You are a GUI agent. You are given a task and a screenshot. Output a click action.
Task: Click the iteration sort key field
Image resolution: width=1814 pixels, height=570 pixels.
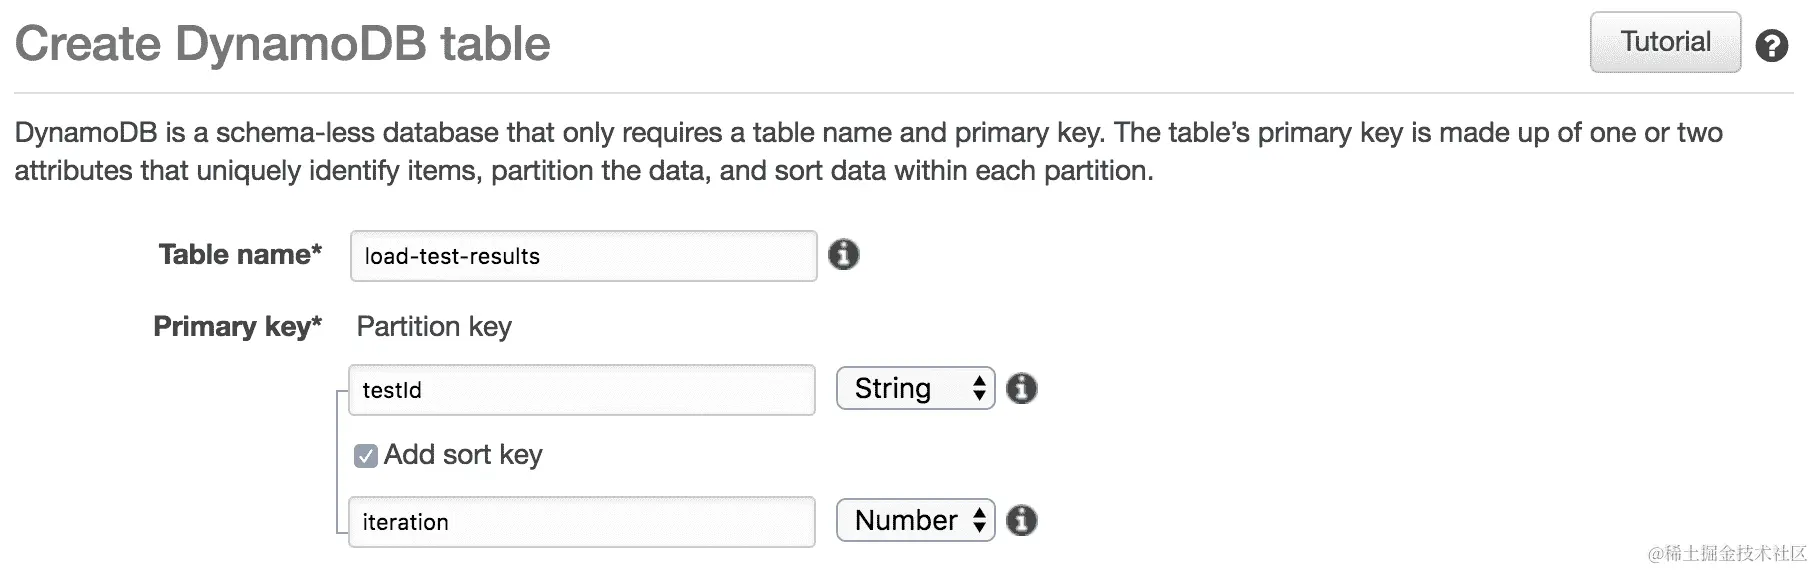[x=581, y=522]
